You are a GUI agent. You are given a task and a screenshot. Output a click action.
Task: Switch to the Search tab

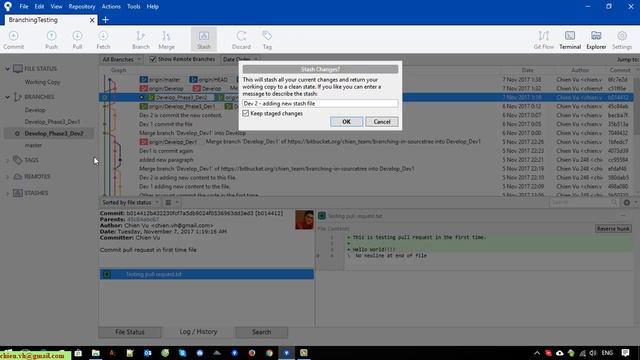coord(261,332)
